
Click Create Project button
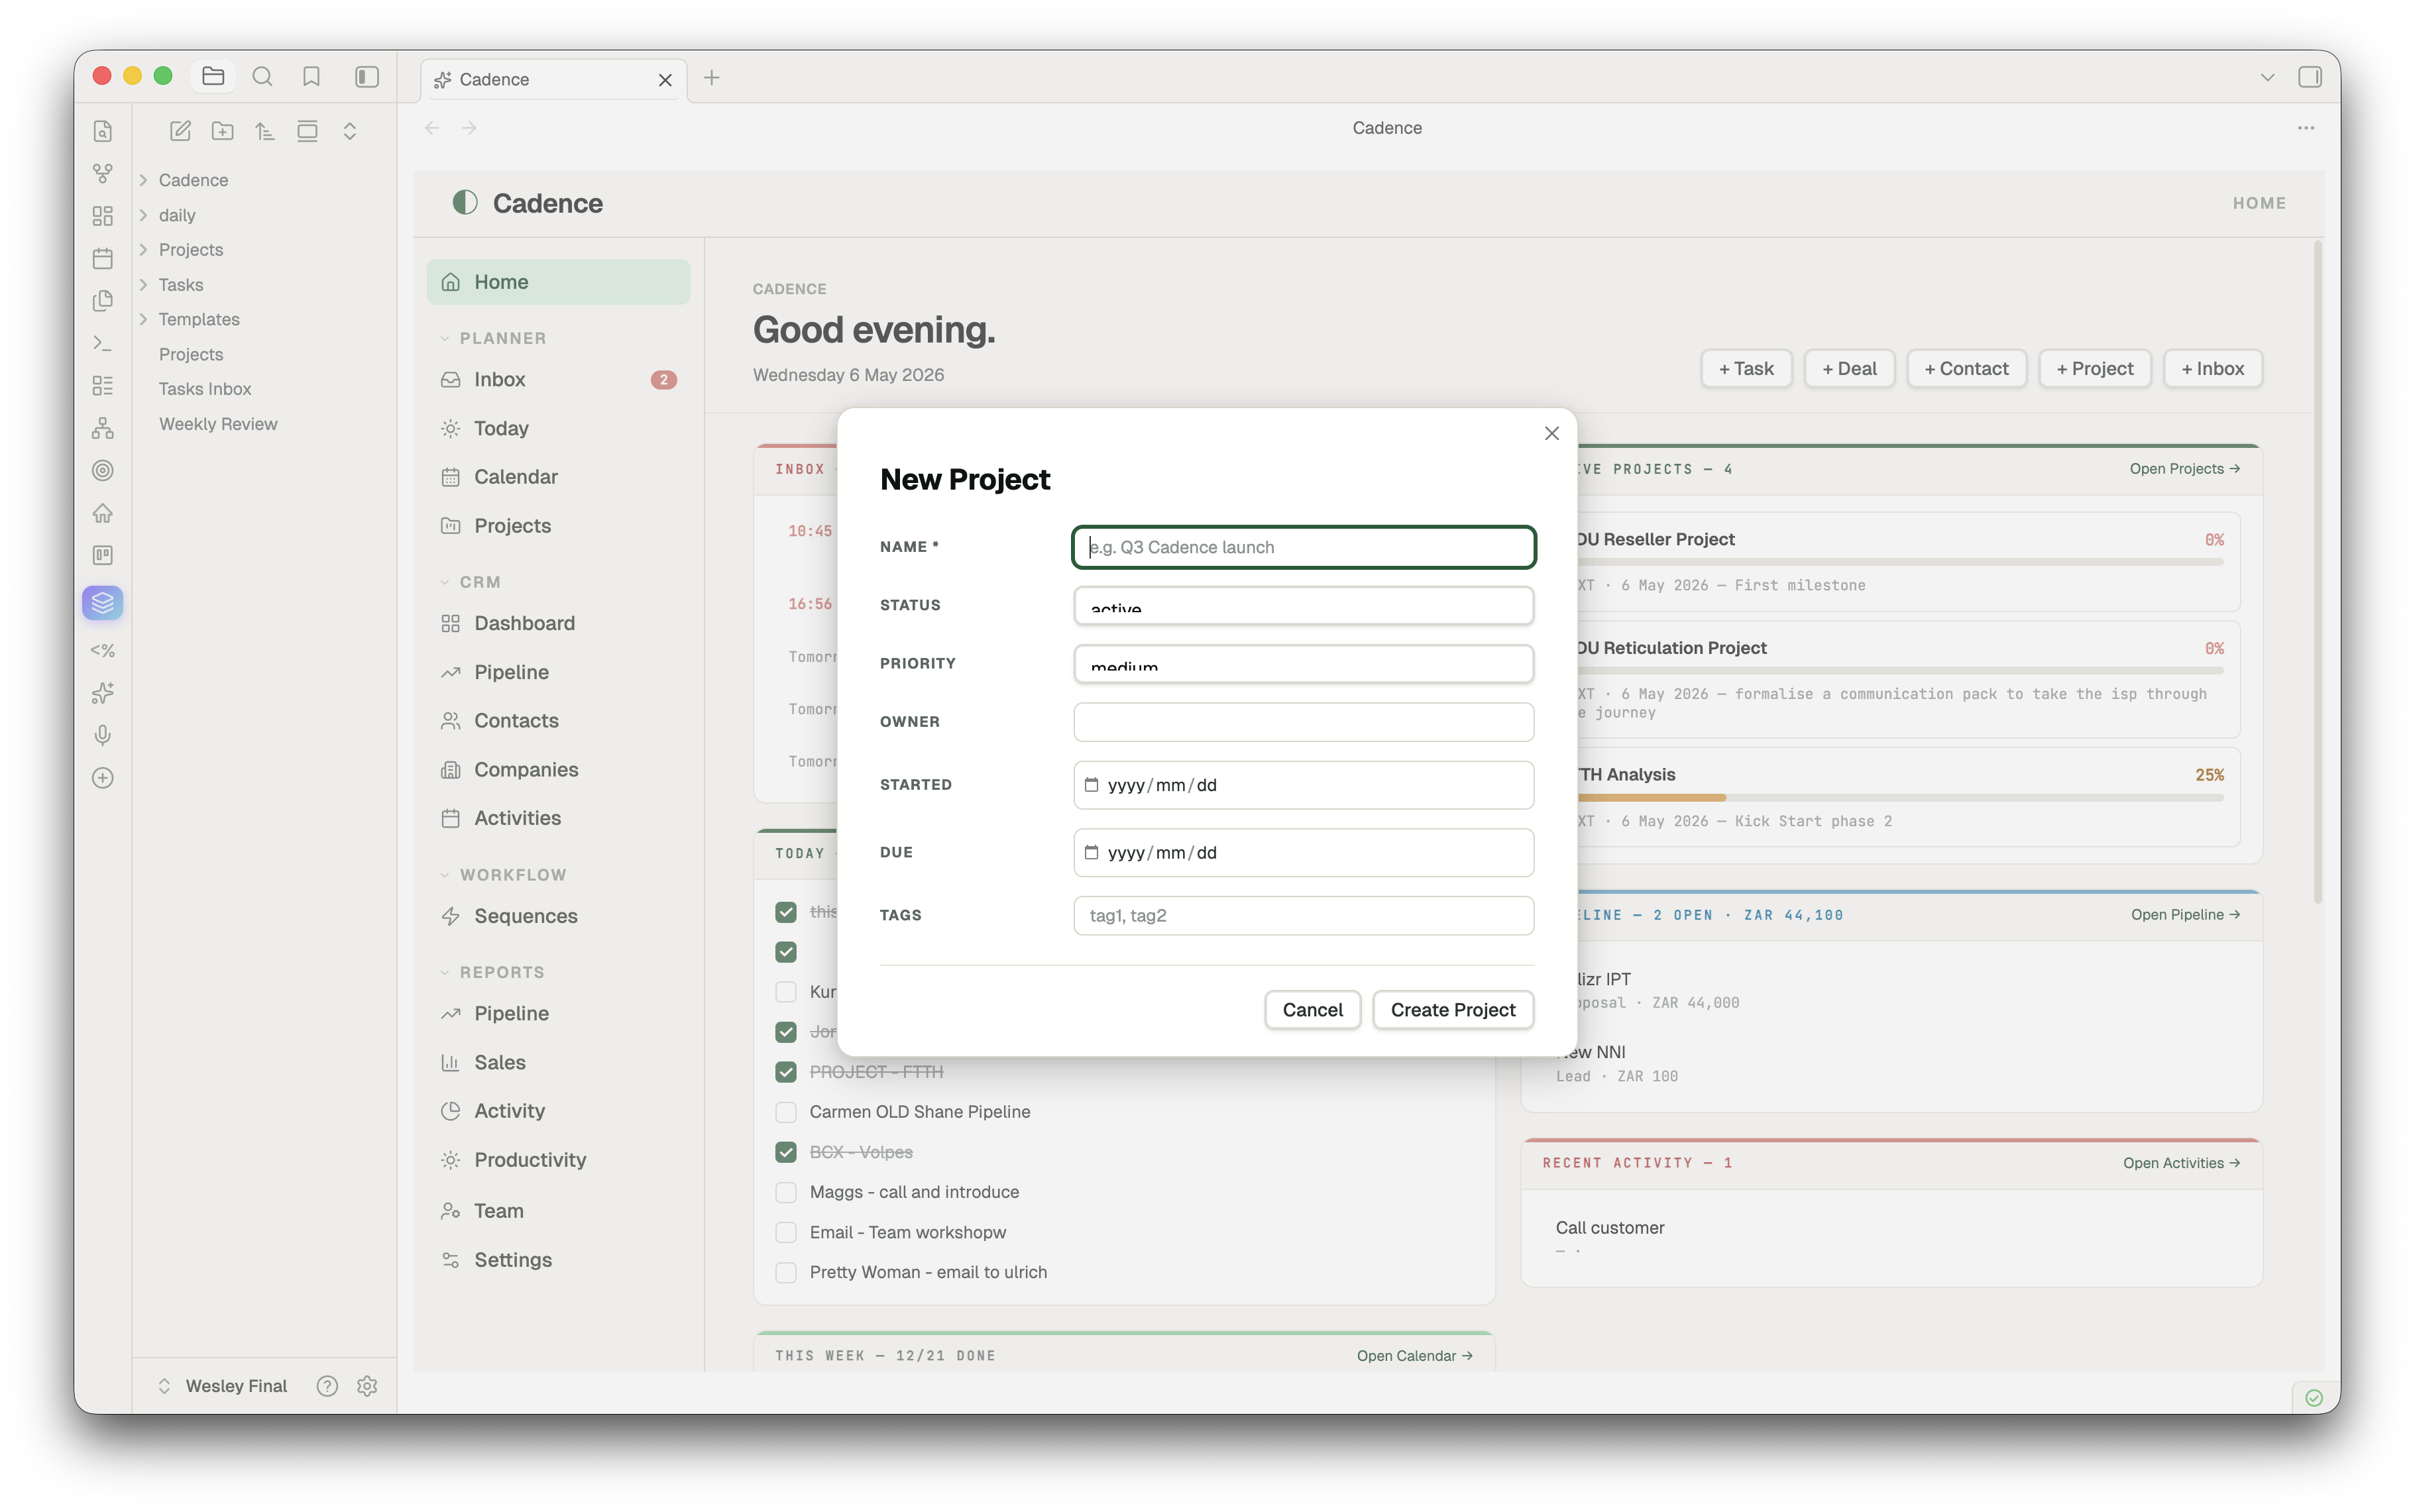click(1453, 1010)
